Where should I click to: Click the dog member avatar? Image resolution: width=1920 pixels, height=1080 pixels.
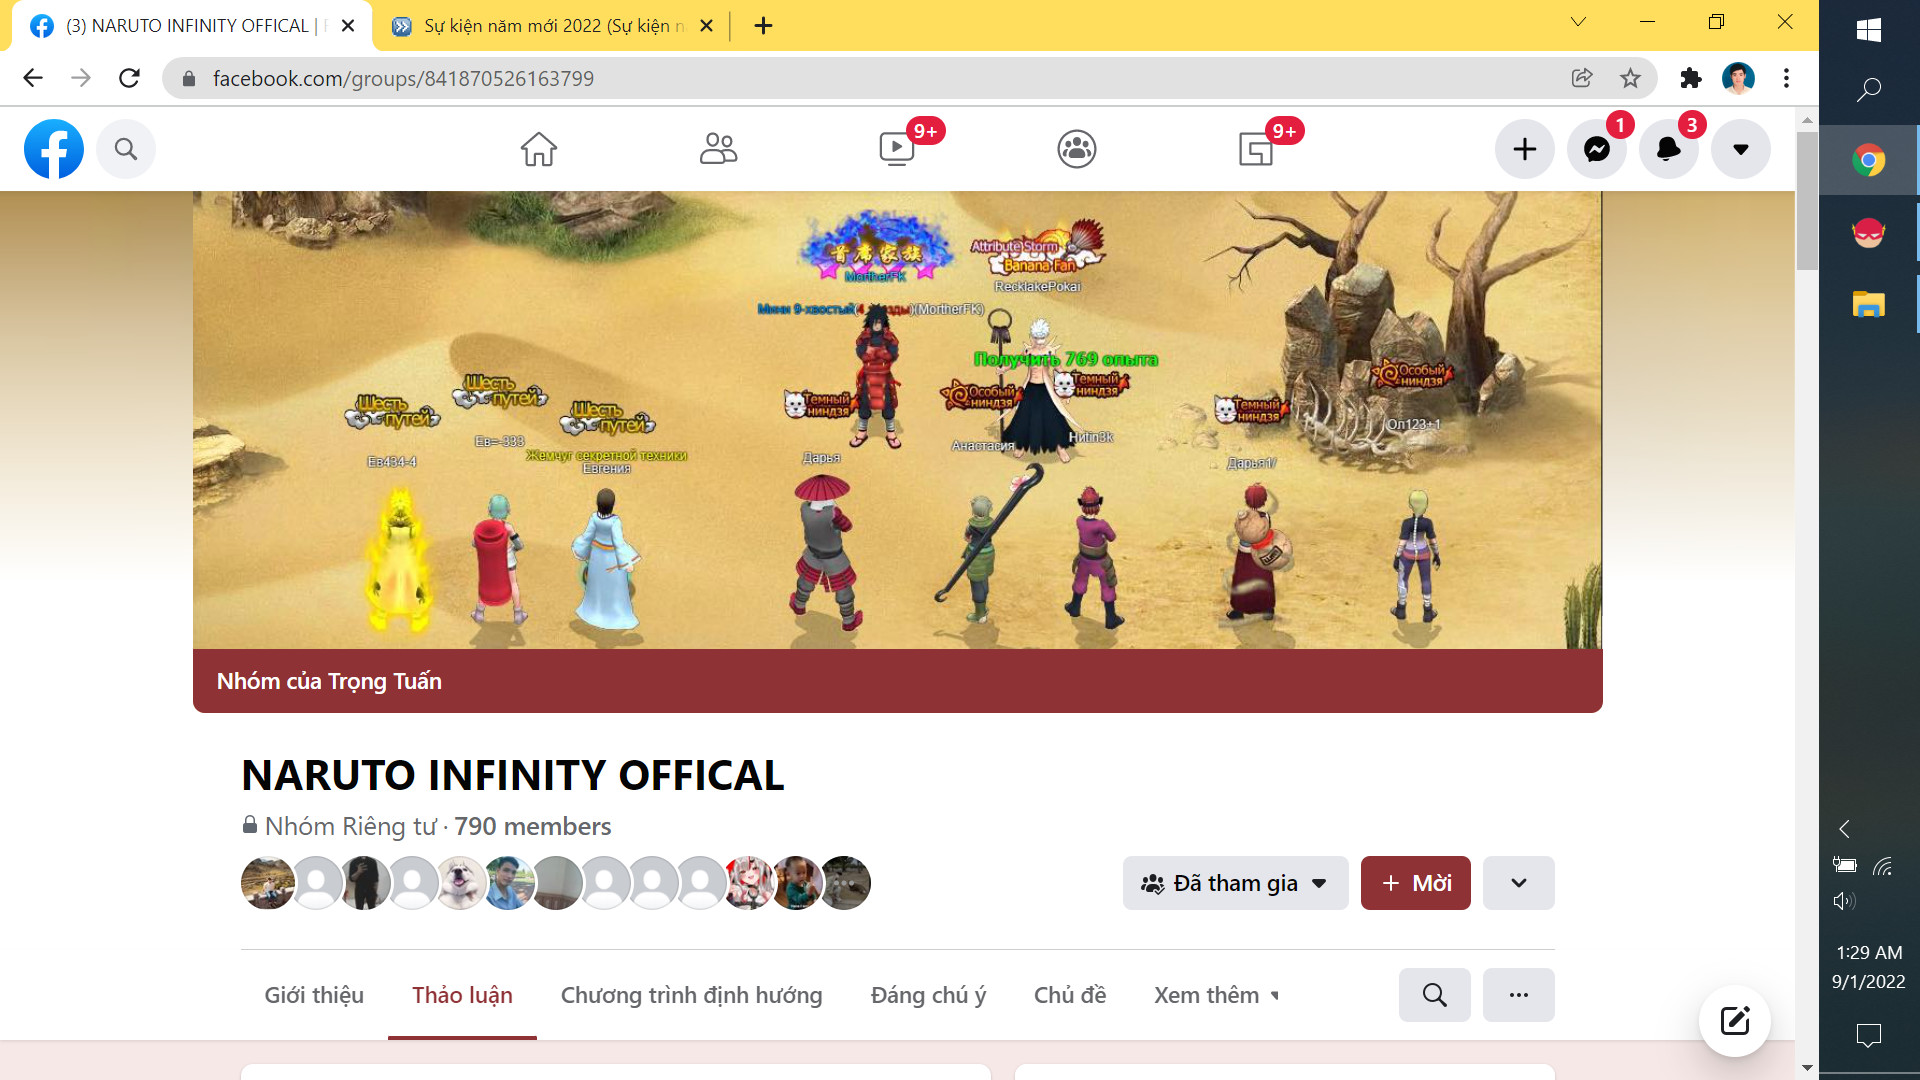coord(460,883)
